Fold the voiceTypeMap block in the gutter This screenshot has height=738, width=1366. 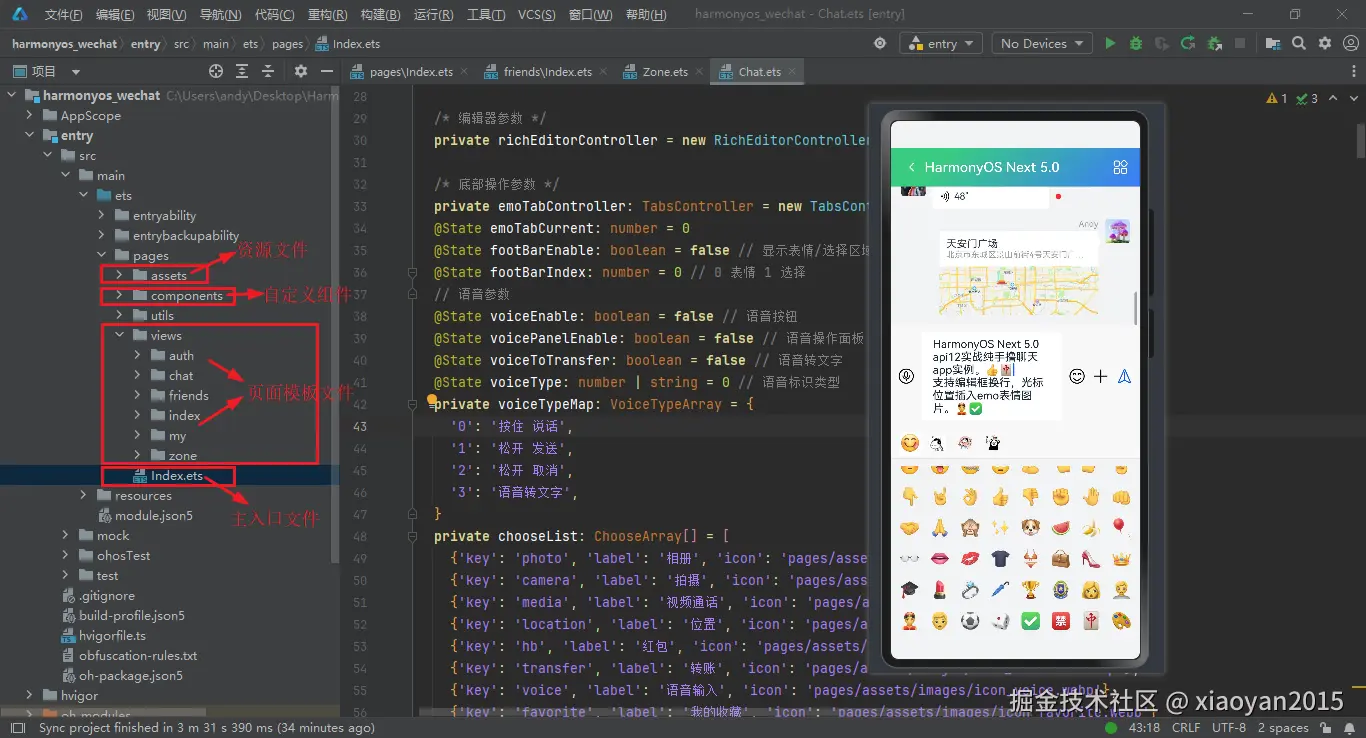(x=410, y=405)
